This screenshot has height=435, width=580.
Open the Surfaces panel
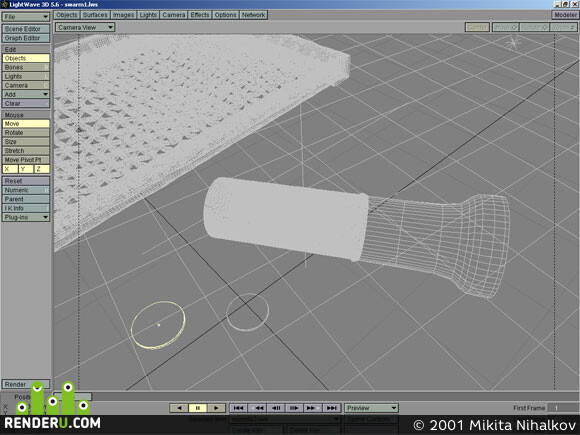pos(95,15)
